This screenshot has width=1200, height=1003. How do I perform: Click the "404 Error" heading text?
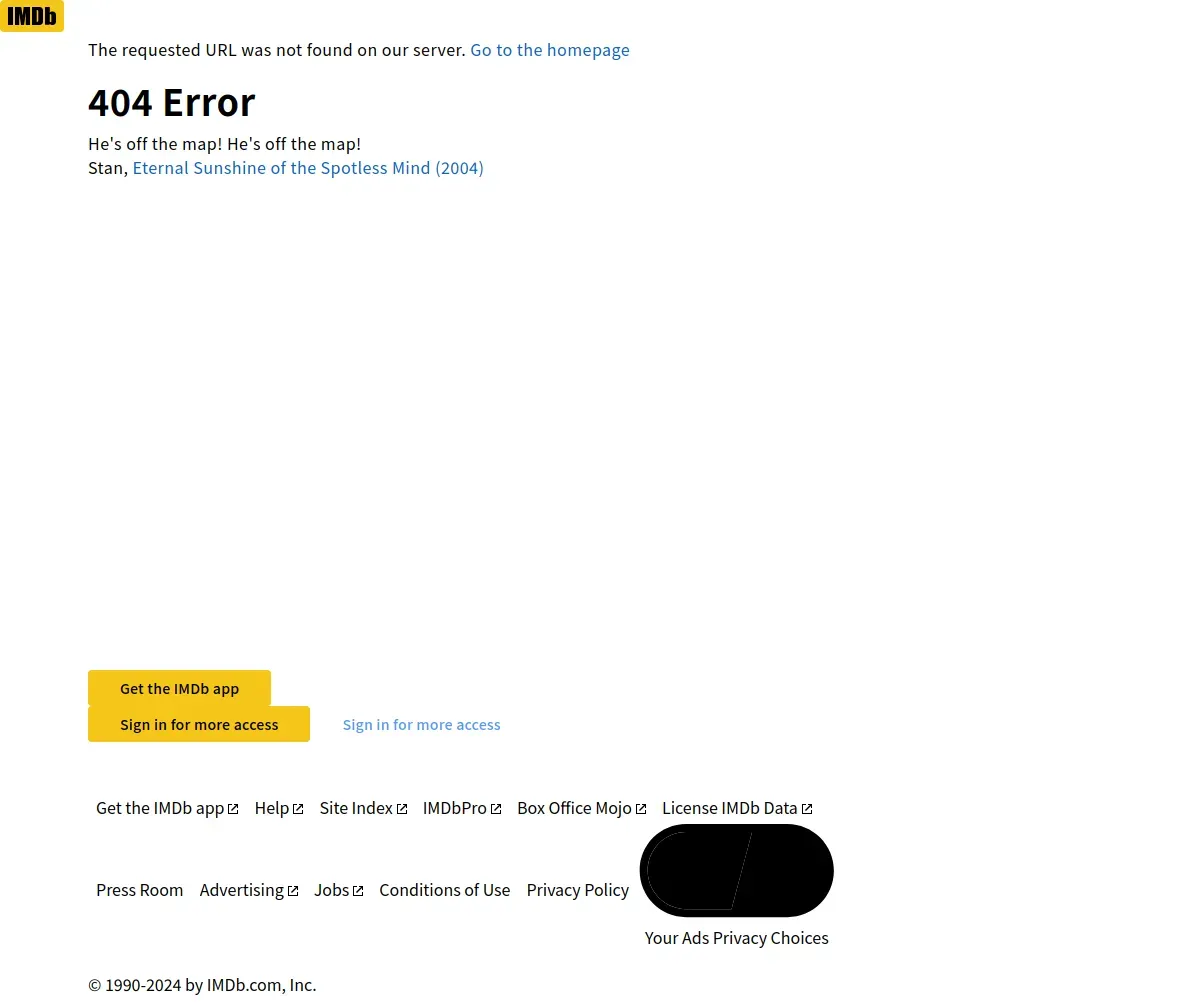pos(172,102)
